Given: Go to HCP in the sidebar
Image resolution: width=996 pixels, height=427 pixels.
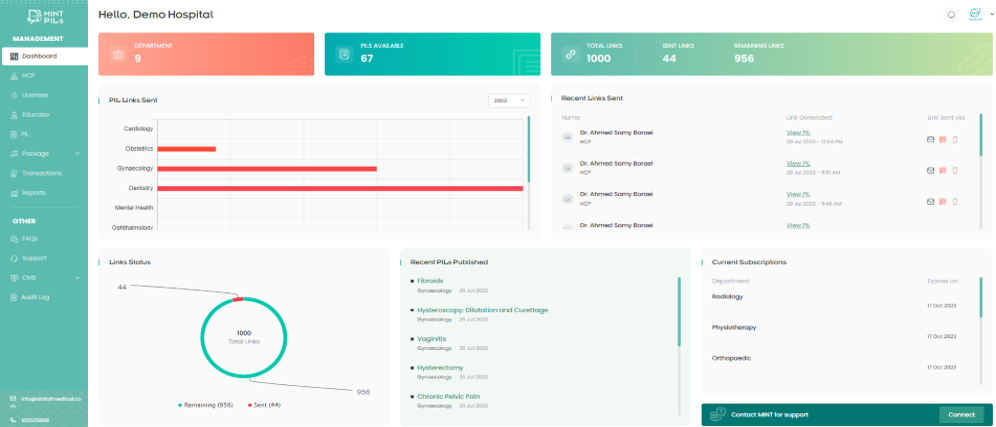Looking at the screenshot, I should tap(28, 75).
